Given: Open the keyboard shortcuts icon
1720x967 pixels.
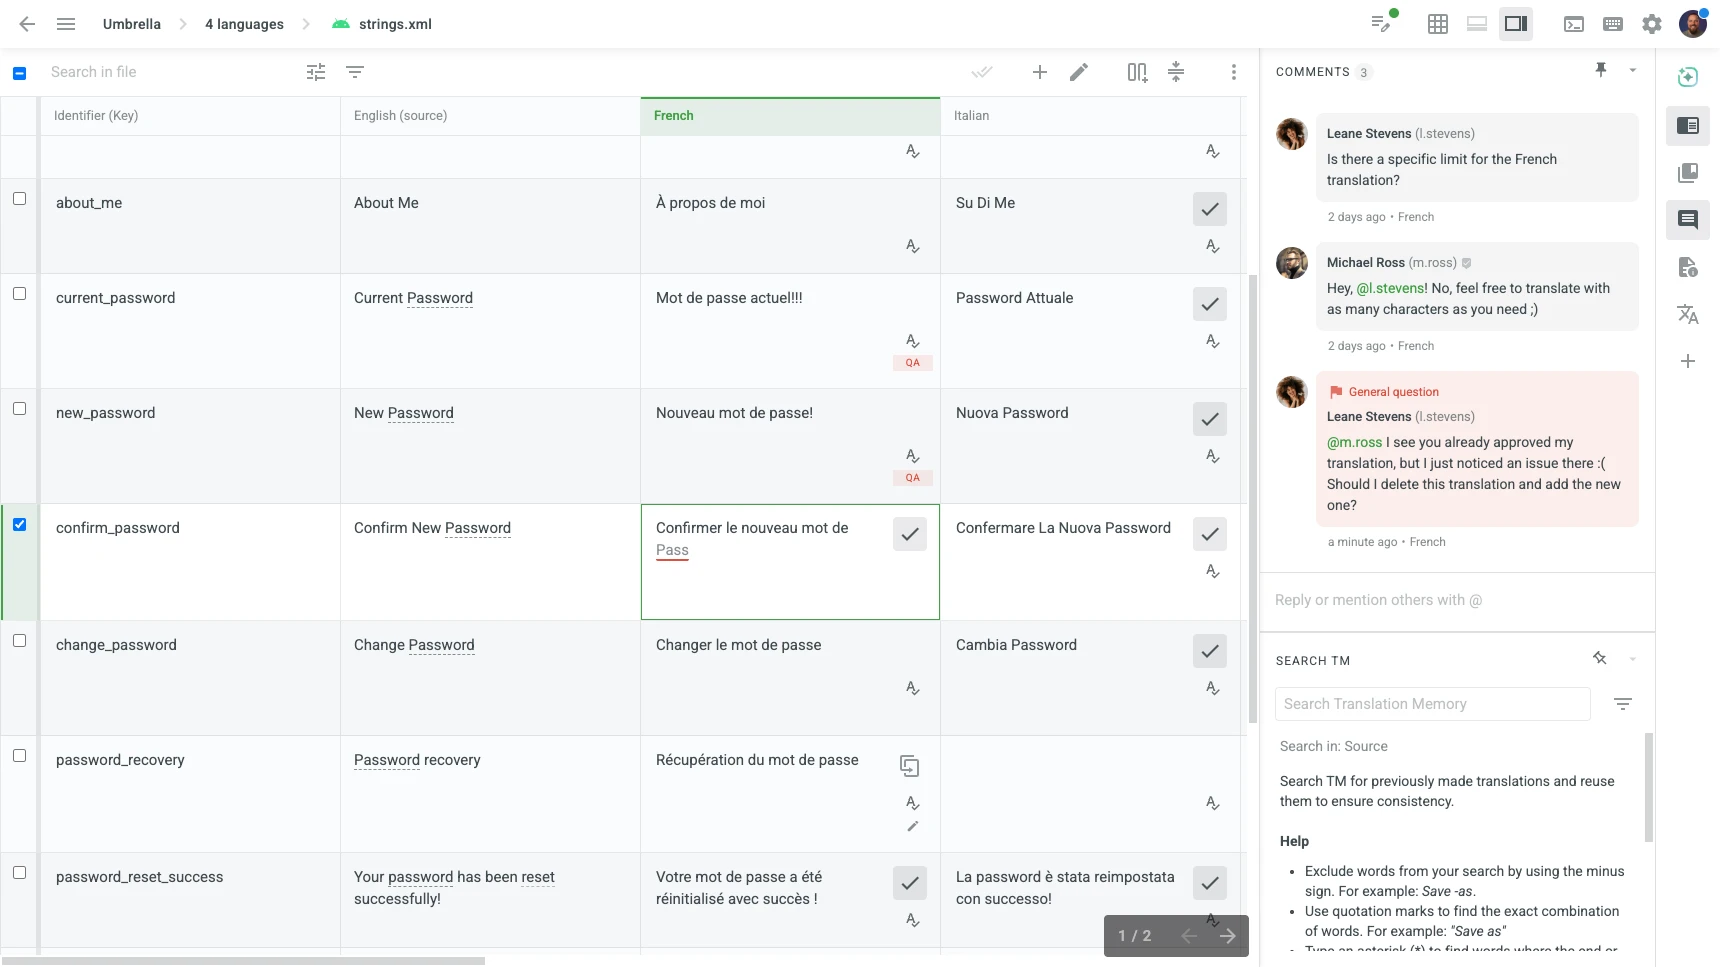Looking at the screenshot, I should click(1613, 24).
